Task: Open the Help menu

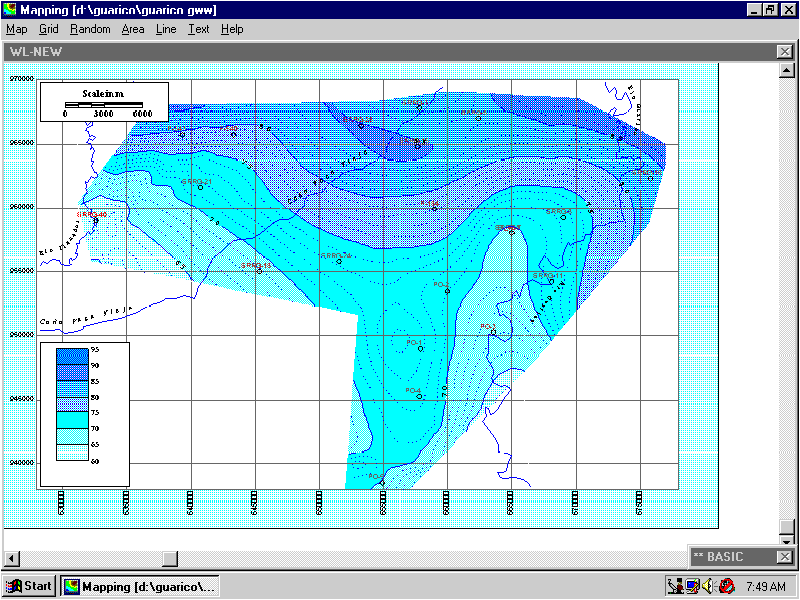Action: pyautogui.click(x=232, y=30)
